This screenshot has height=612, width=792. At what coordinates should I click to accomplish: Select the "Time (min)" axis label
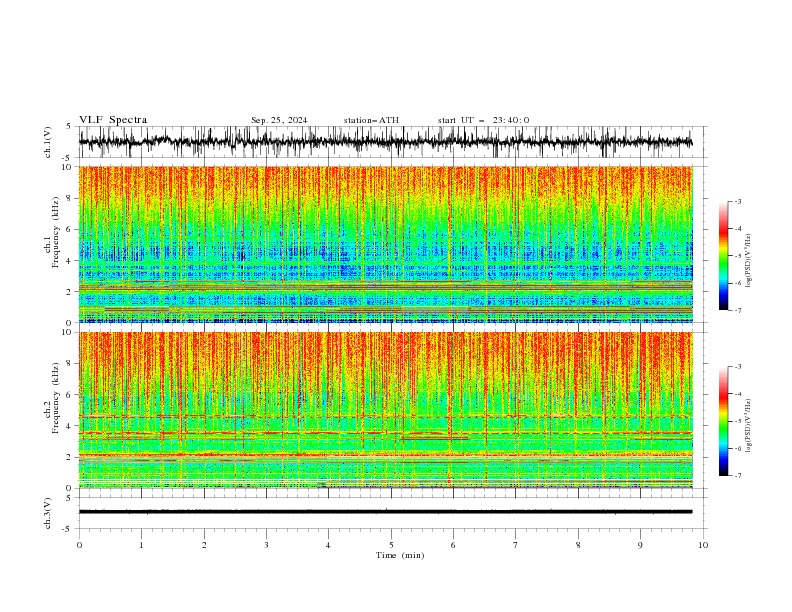[x=400, y=555]
